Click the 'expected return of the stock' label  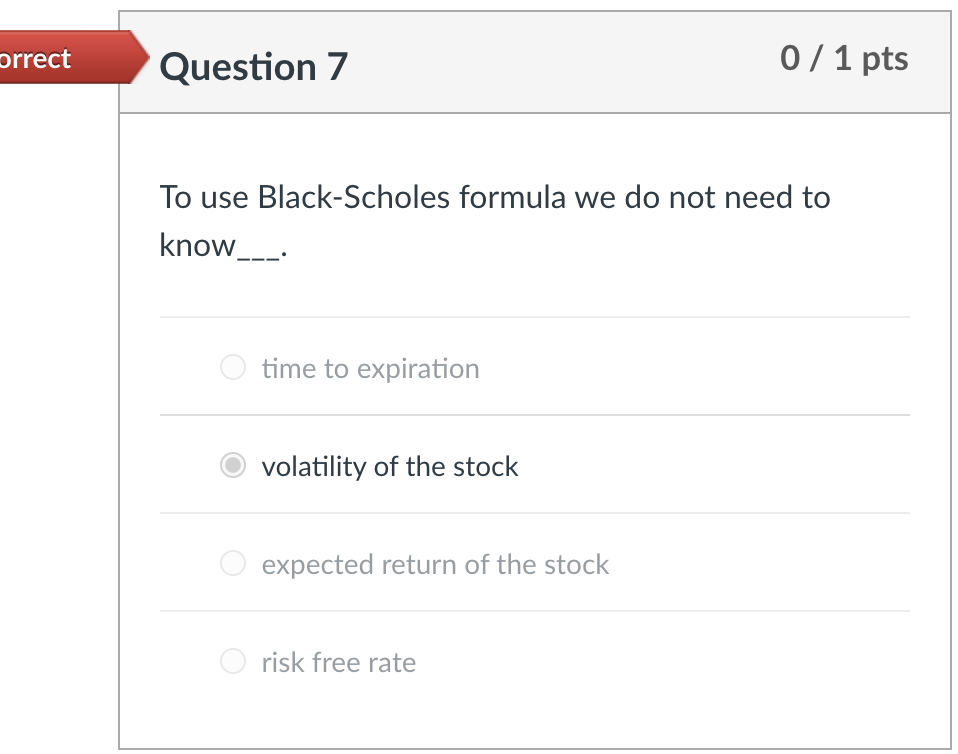[x=435, y=564]
